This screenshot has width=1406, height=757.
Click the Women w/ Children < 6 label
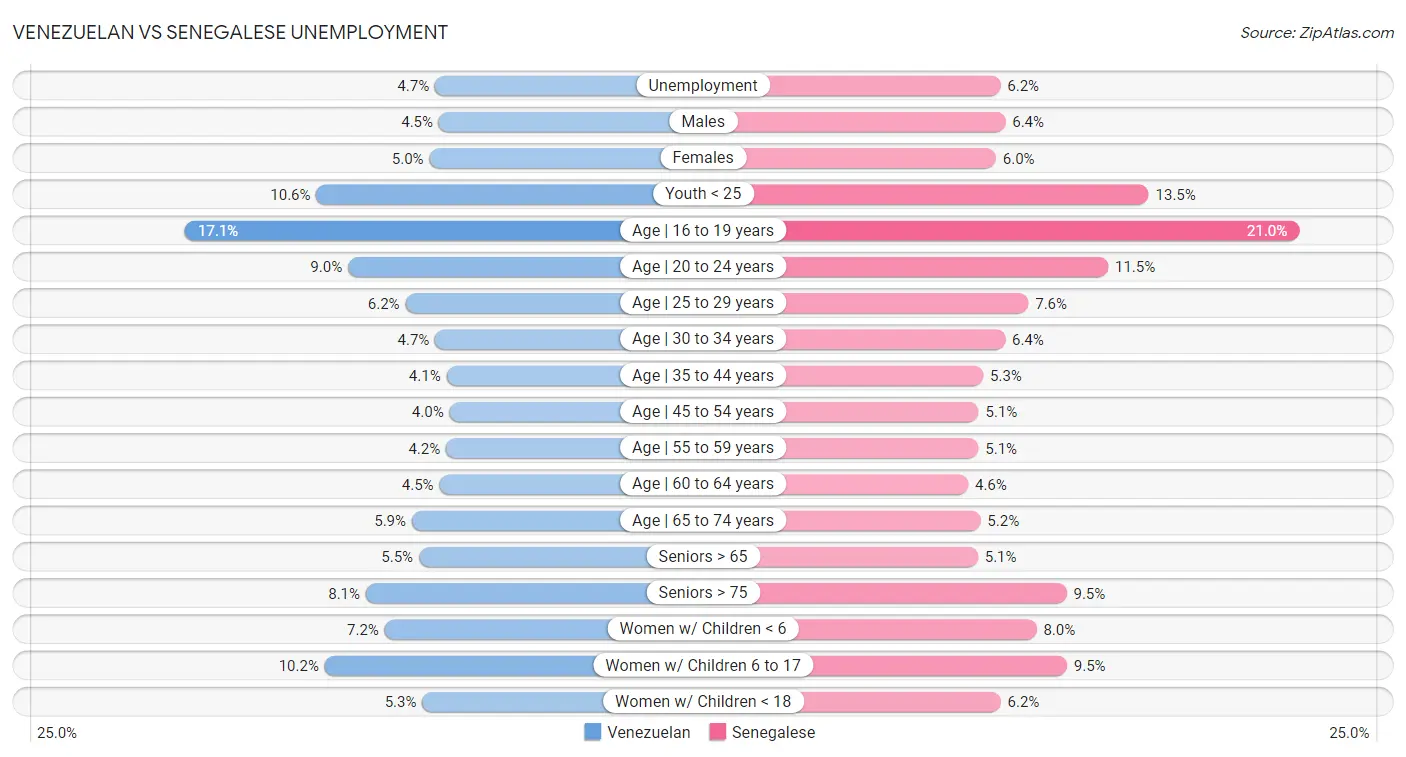(703, 629)
